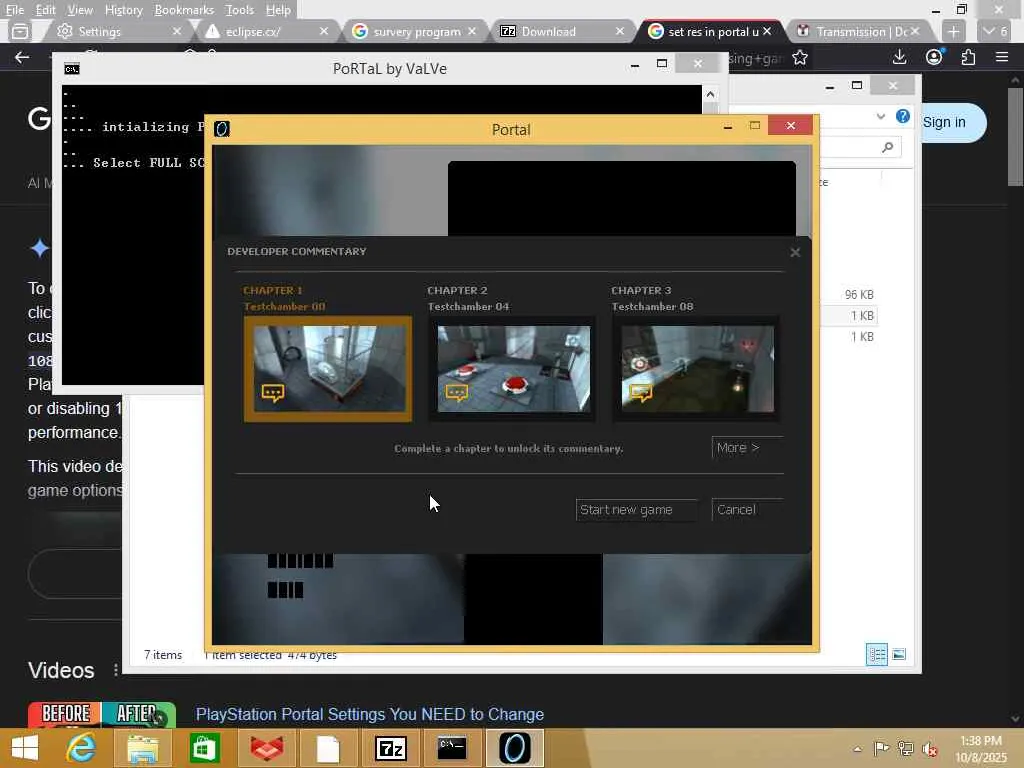Click the Firefox View icon left of tabs
This screenshot has height=768, width=1024.
[x=20, y=31]
